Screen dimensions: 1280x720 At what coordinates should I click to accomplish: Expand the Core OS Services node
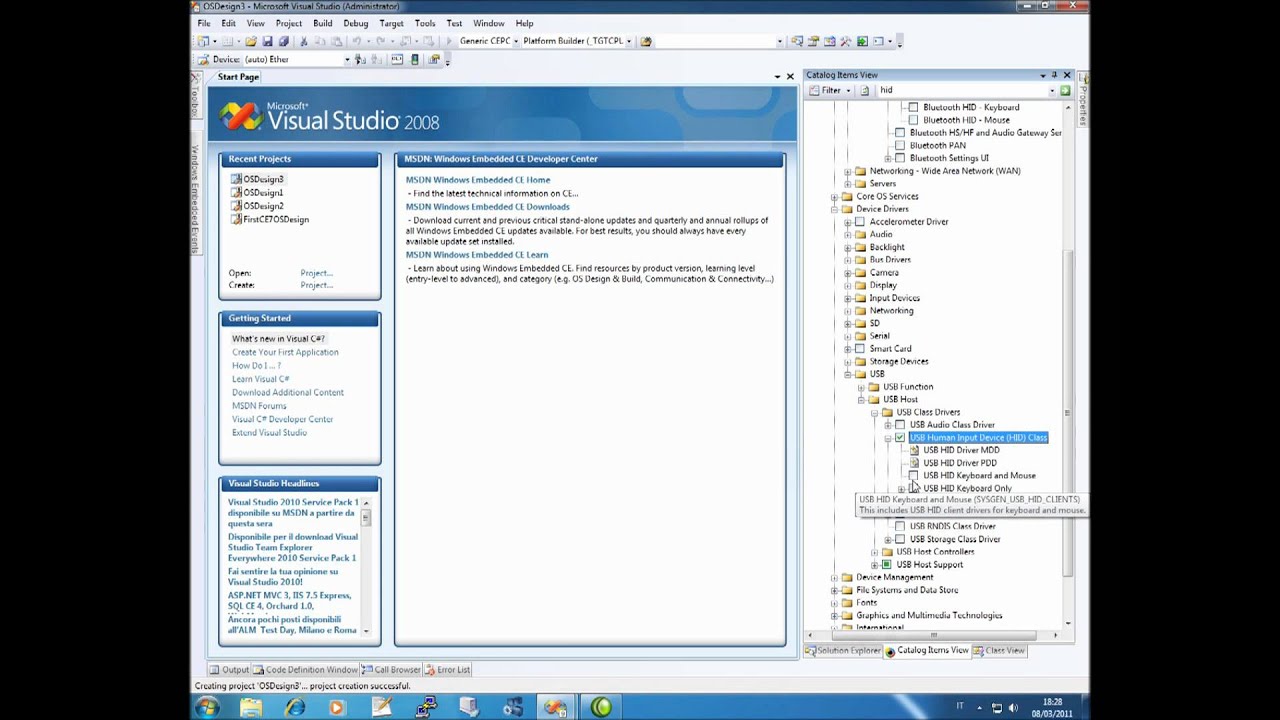pos(834,196)
